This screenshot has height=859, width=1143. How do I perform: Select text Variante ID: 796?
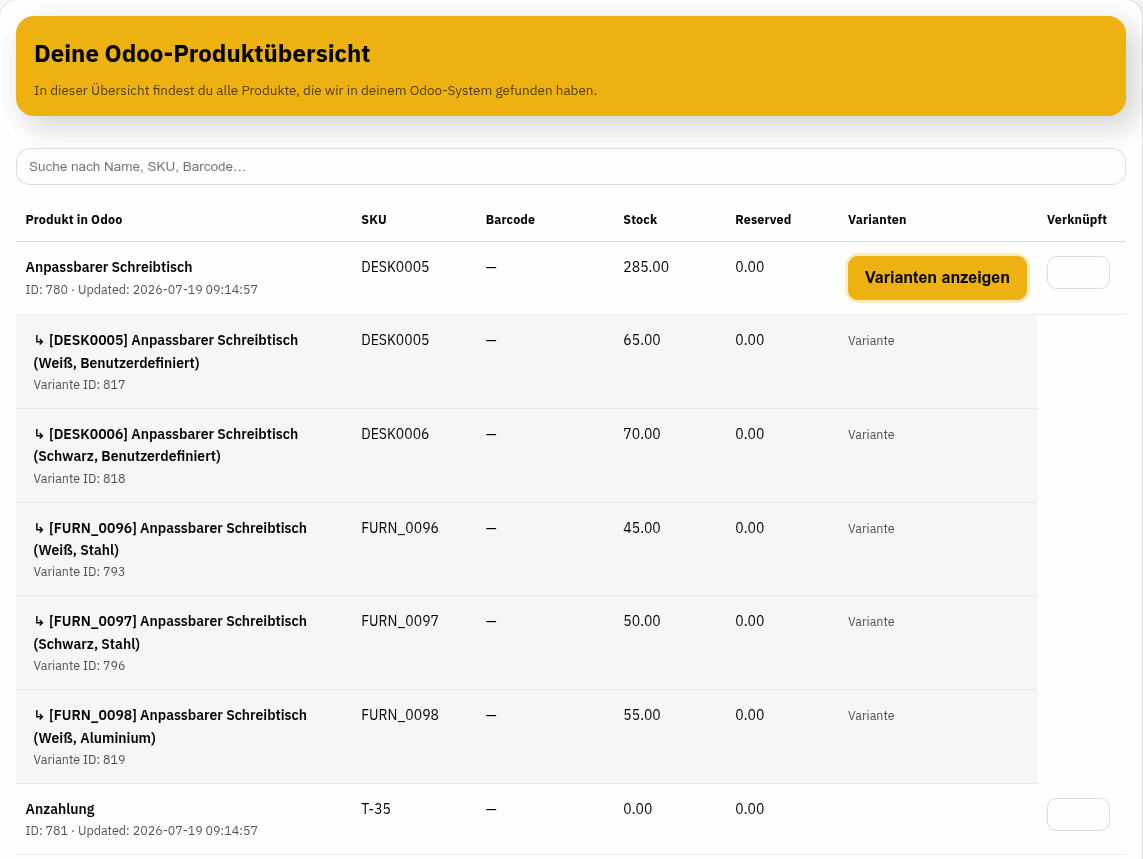tap(79, 666)
